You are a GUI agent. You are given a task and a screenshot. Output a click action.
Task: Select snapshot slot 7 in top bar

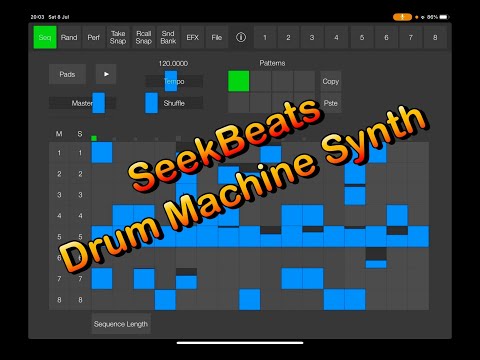pos(411,37)
